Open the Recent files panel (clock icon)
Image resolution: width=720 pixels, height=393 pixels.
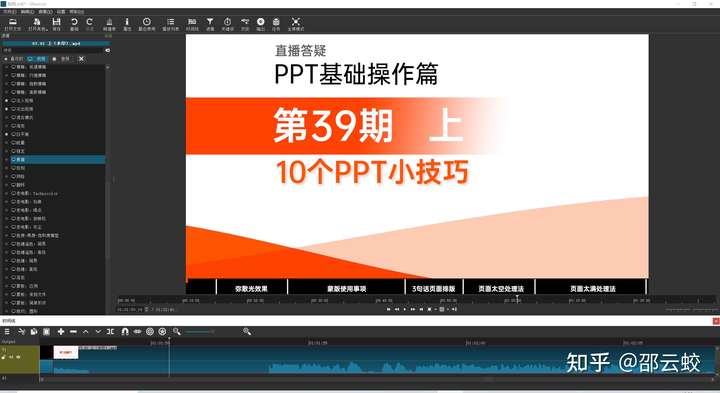click(x=146, y=24)
